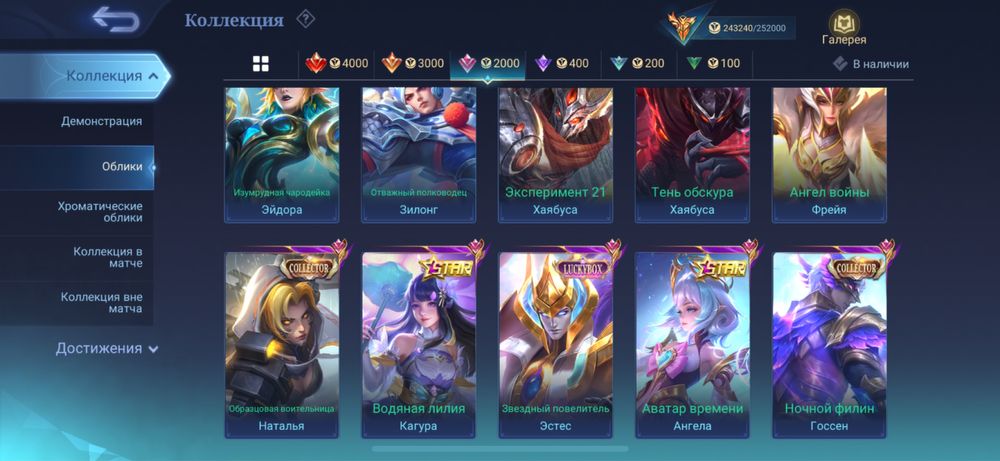Select the Хаябуса Эксперимент 21 skin
Image resolution: width=1000 pixels, height=461 pixels.
[x=555, y=155]
